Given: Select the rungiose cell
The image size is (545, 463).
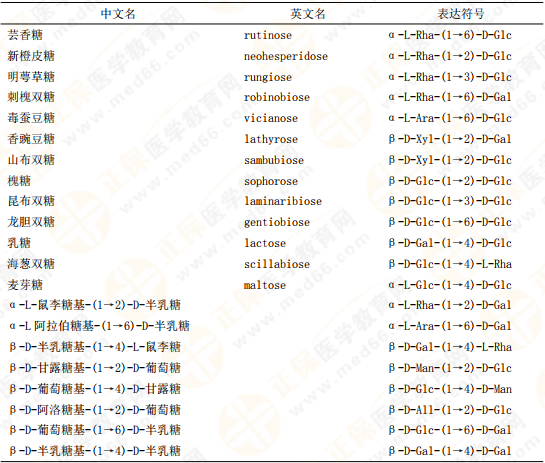Looking at the screenshot, I should (x=268, y=77).
